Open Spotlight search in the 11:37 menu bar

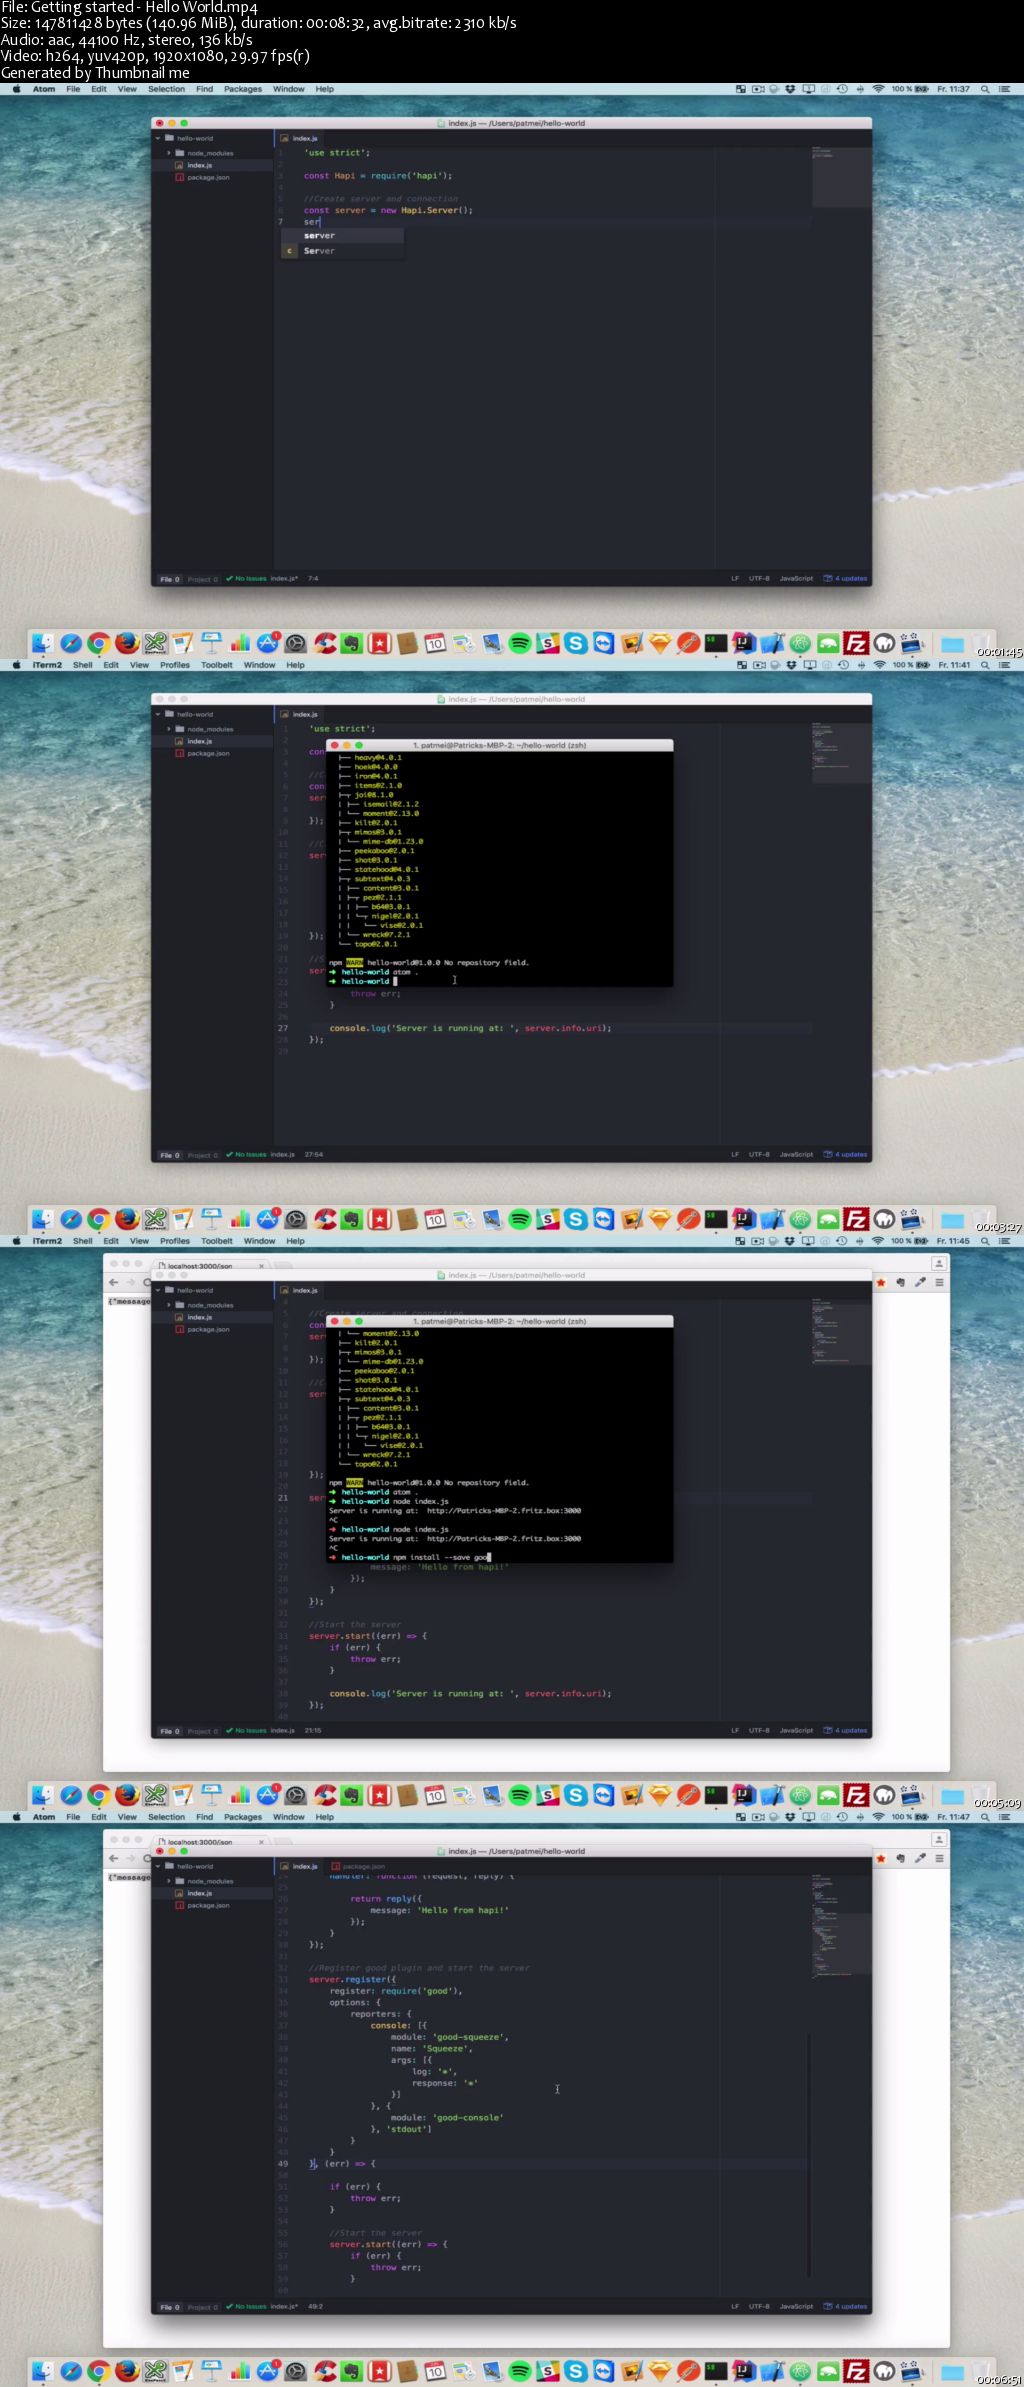click(x=985, y=89)
